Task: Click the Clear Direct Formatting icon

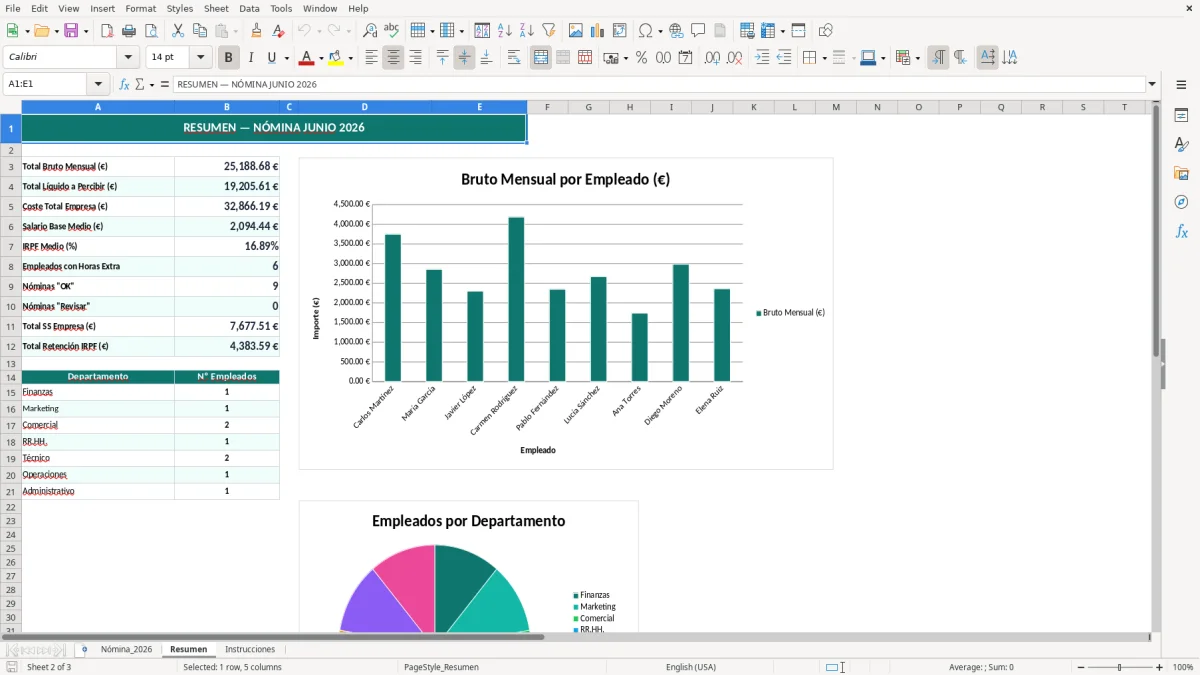Action: (278, 31)
